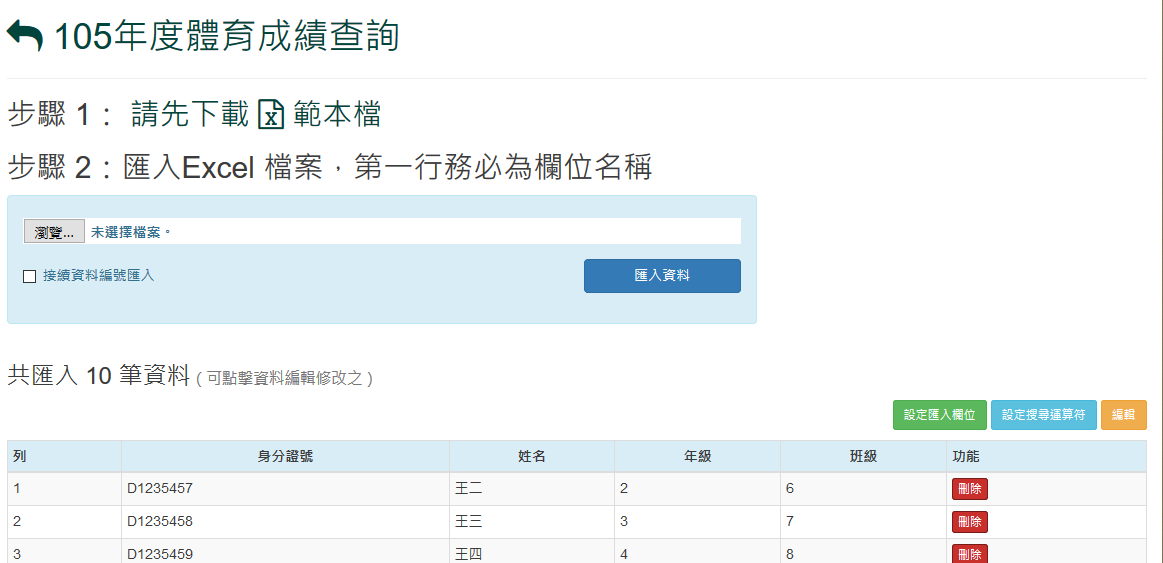This screenshot has width=1163, height=563.
Task: Click the blue 匯入資料 button
Action: [x=662, y=276]
